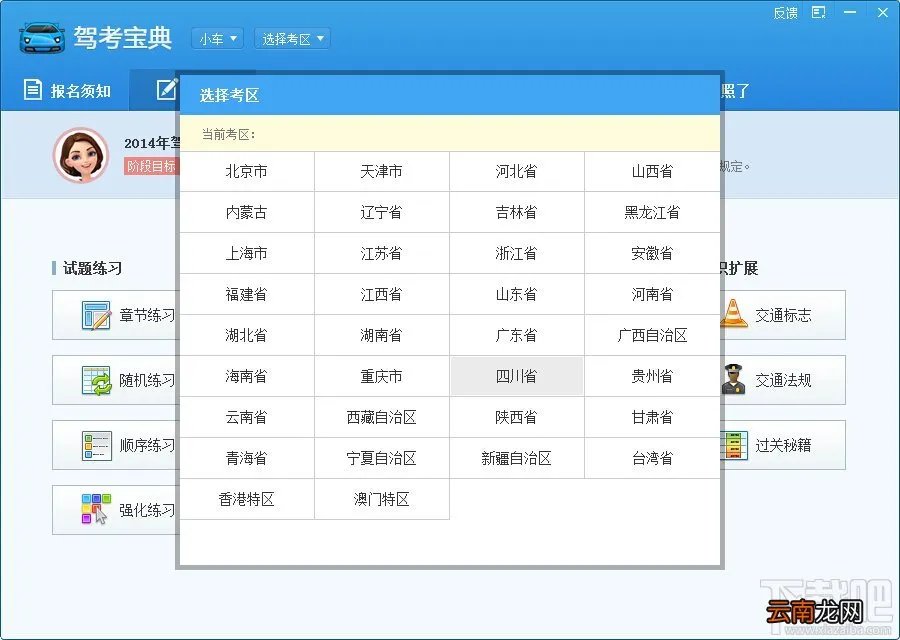Select the highlighted 四川省 cell
The width and height of the screenshot is (900, 640).
tap(517, 377)
